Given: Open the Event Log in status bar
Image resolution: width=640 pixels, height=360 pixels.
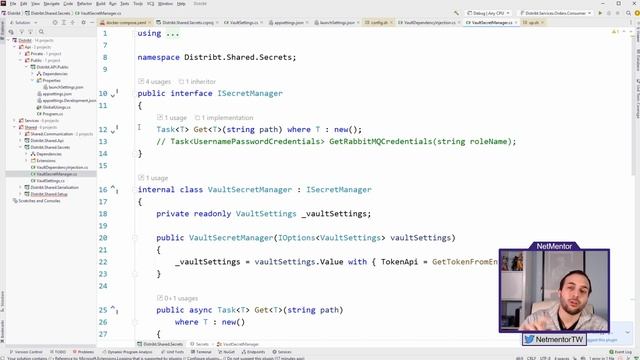Looking at the screenshot, I should [x=620, y=352].
